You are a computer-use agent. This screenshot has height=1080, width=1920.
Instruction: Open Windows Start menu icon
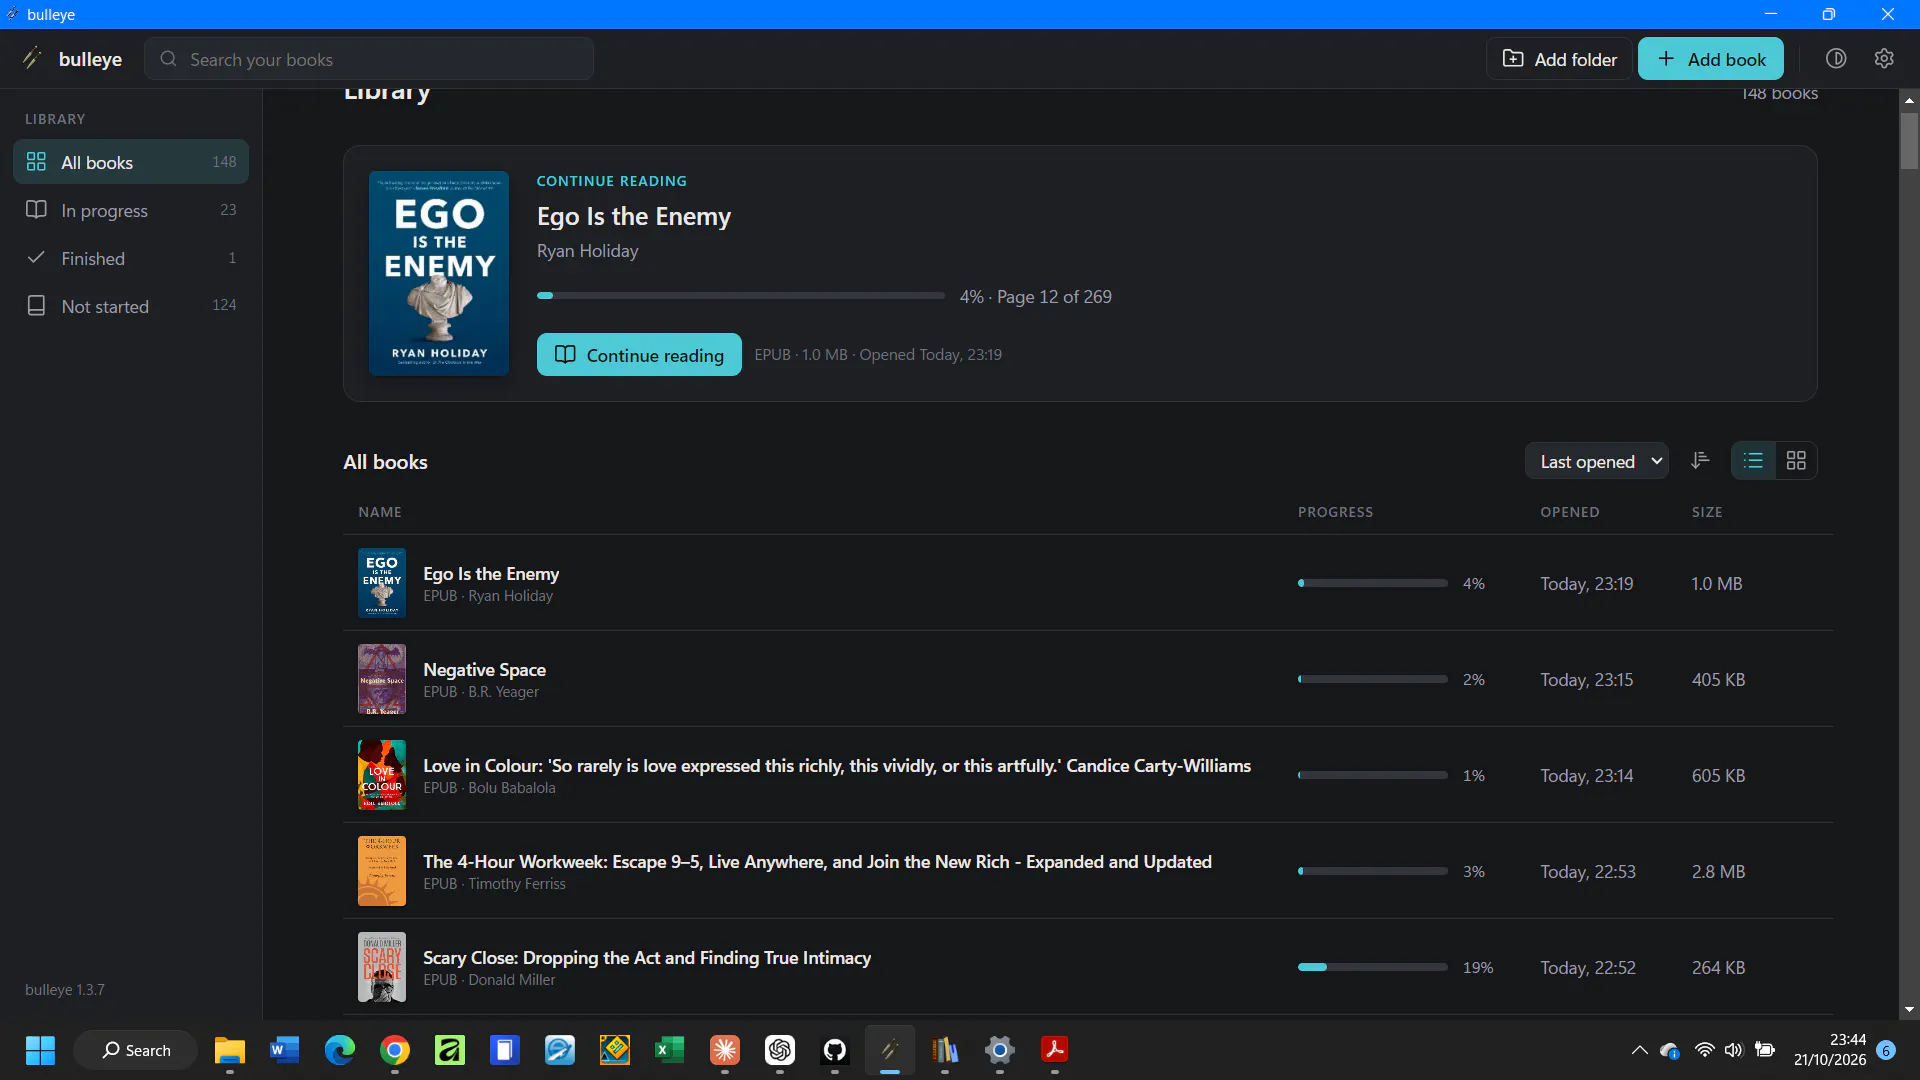click(x=40, y=1050)
